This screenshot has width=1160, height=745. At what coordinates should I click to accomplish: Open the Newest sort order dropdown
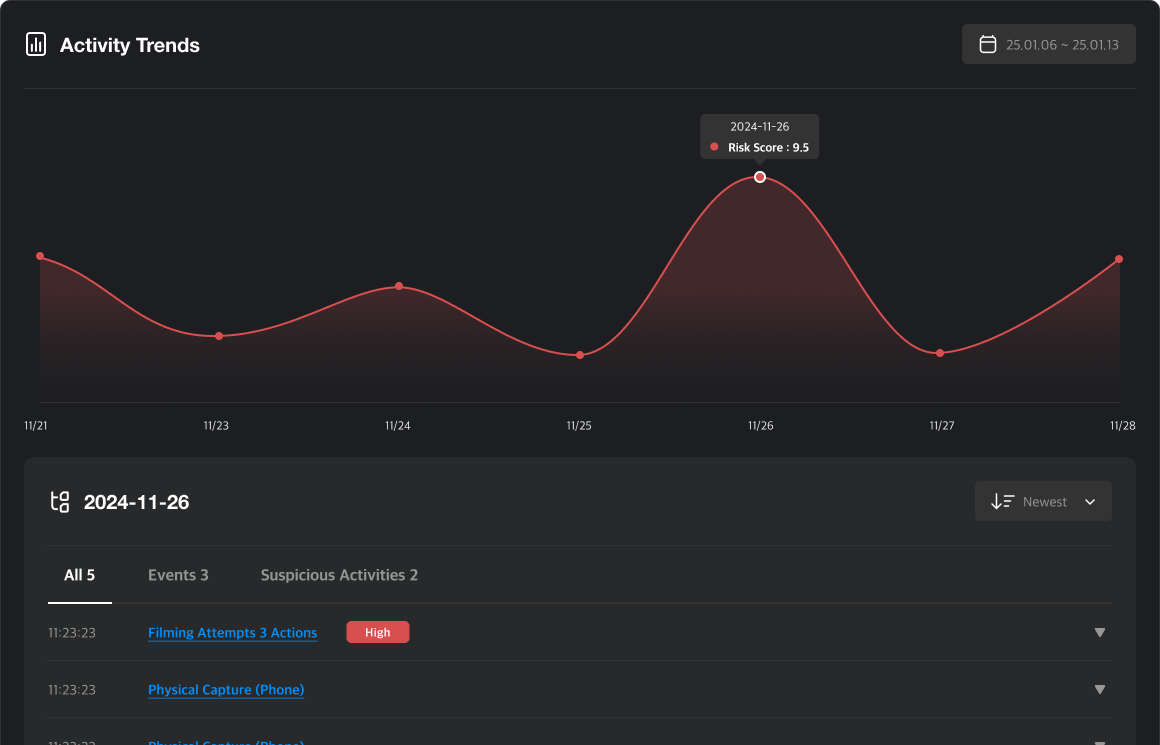coord(1043,501)
